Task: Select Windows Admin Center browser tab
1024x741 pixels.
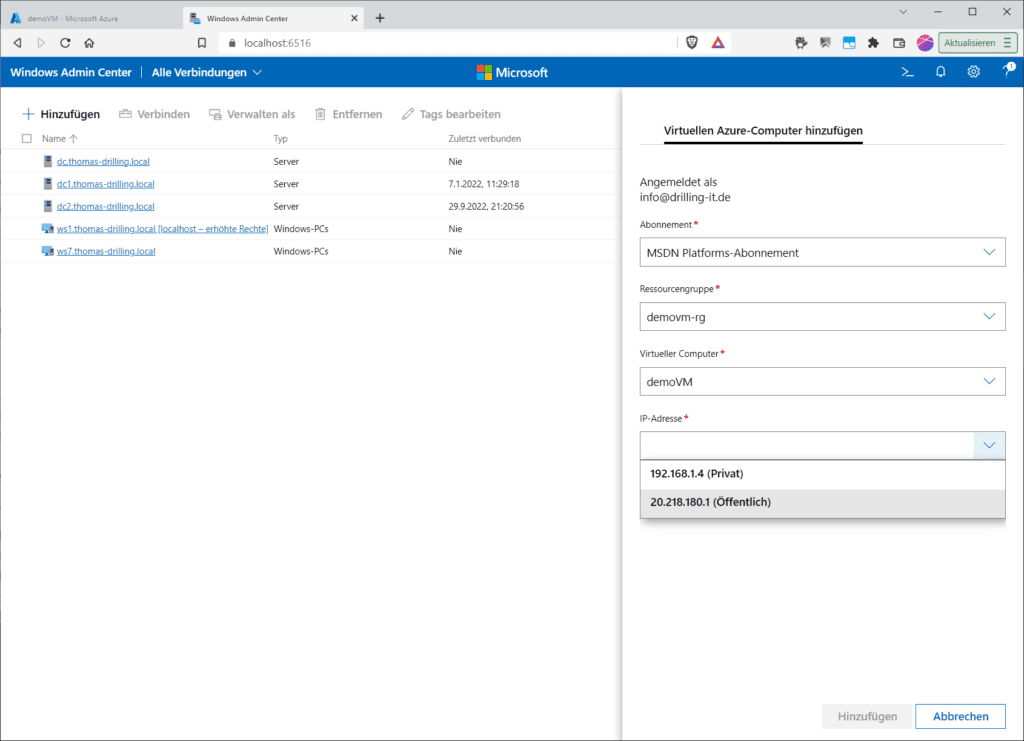Action: 274,18
